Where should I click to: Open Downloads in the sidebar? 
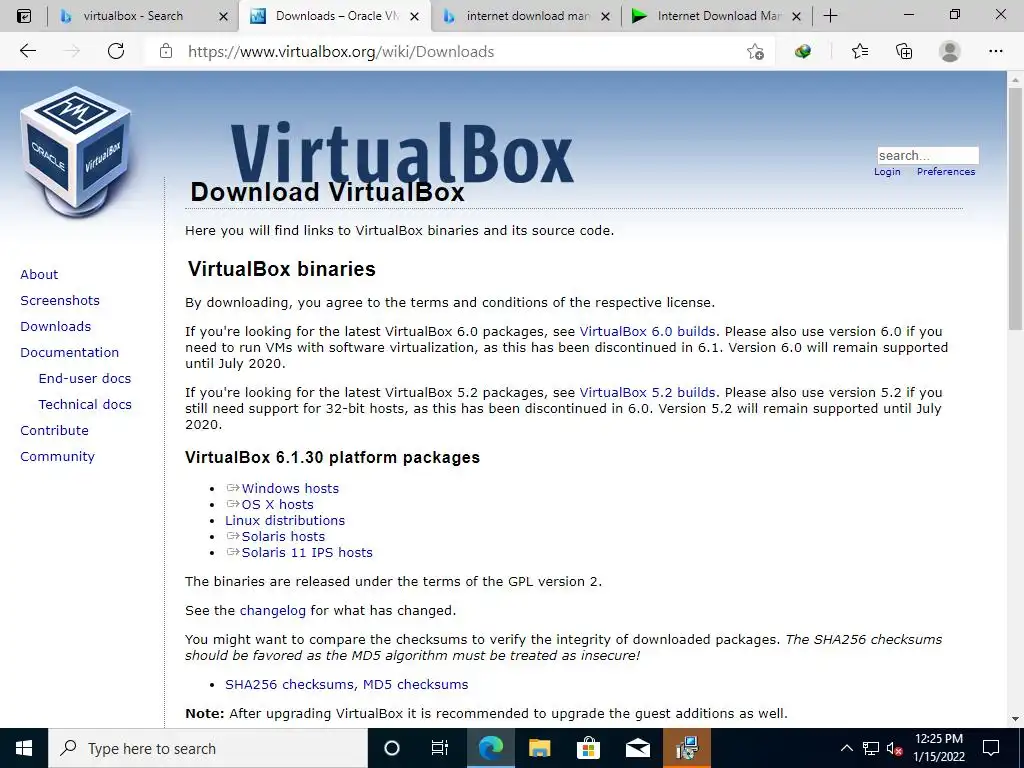click(56, 327)
